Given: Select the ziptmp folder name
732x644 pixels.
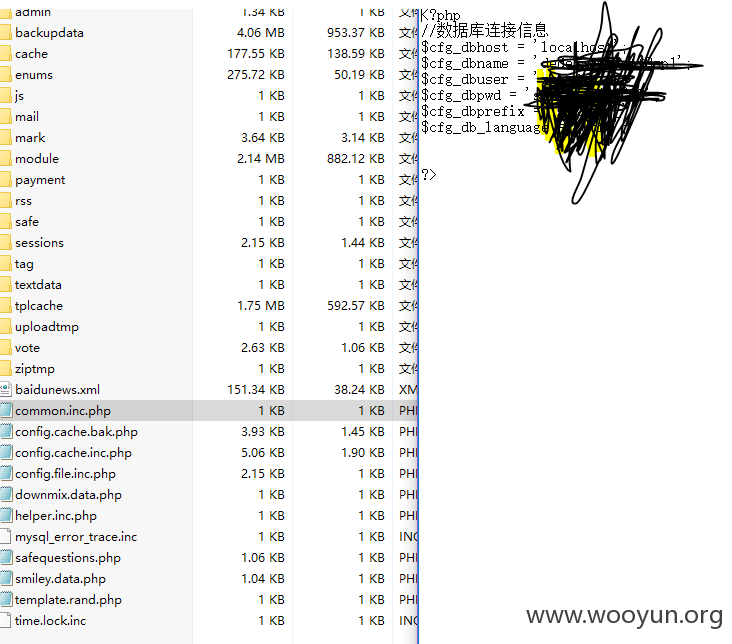Looking at the screenshot, I should (x=35, y=369).
